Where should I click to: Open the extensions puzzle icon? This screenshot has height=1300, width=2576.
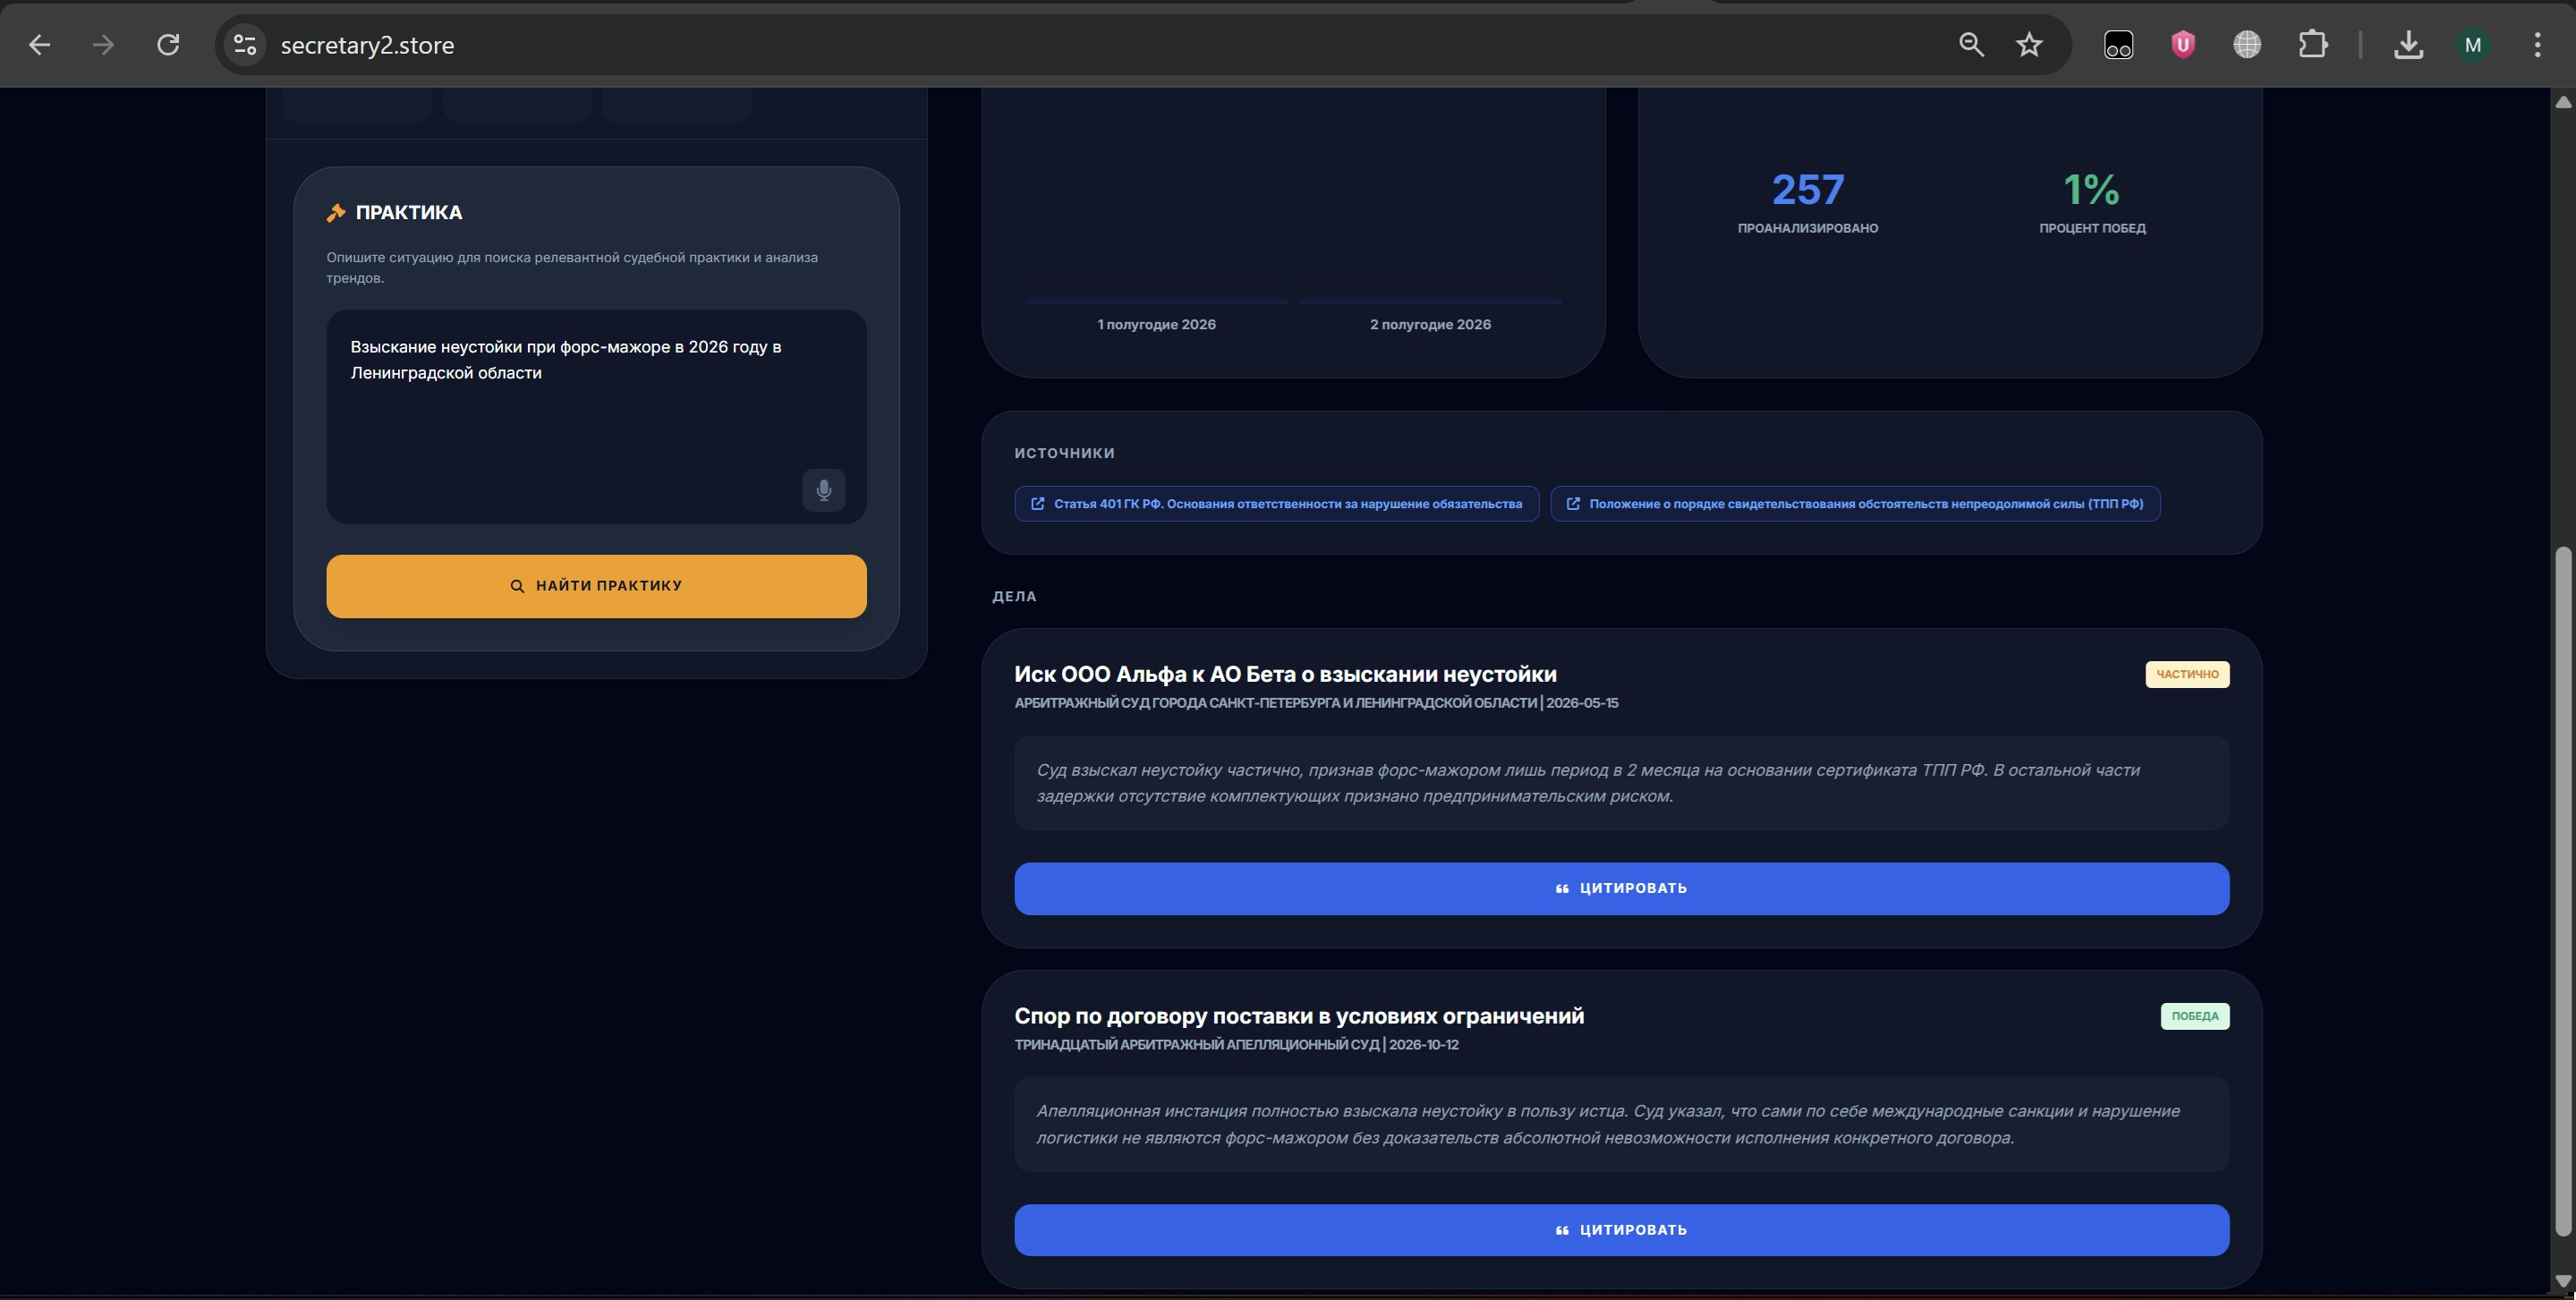[x=2312, y=45]
